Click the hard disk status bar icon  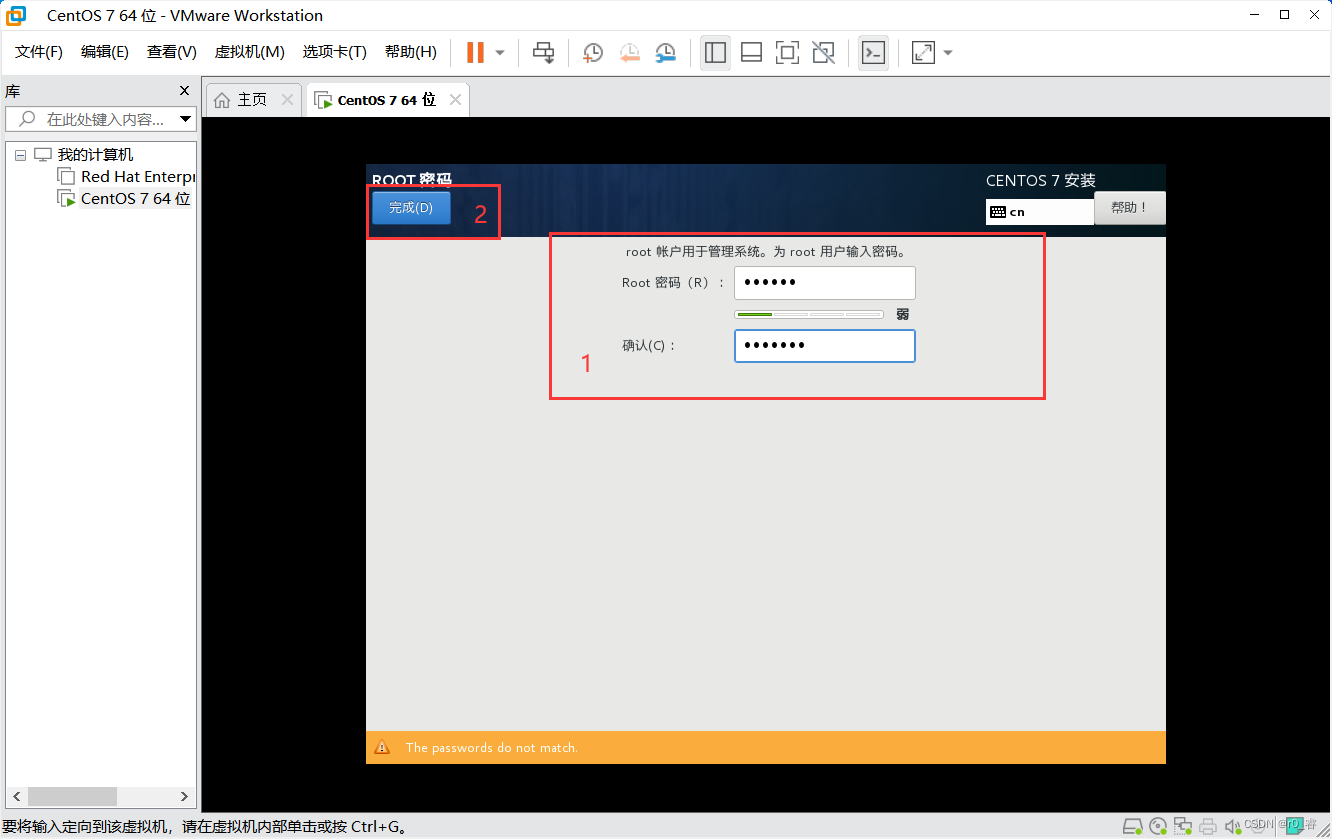1133,826
